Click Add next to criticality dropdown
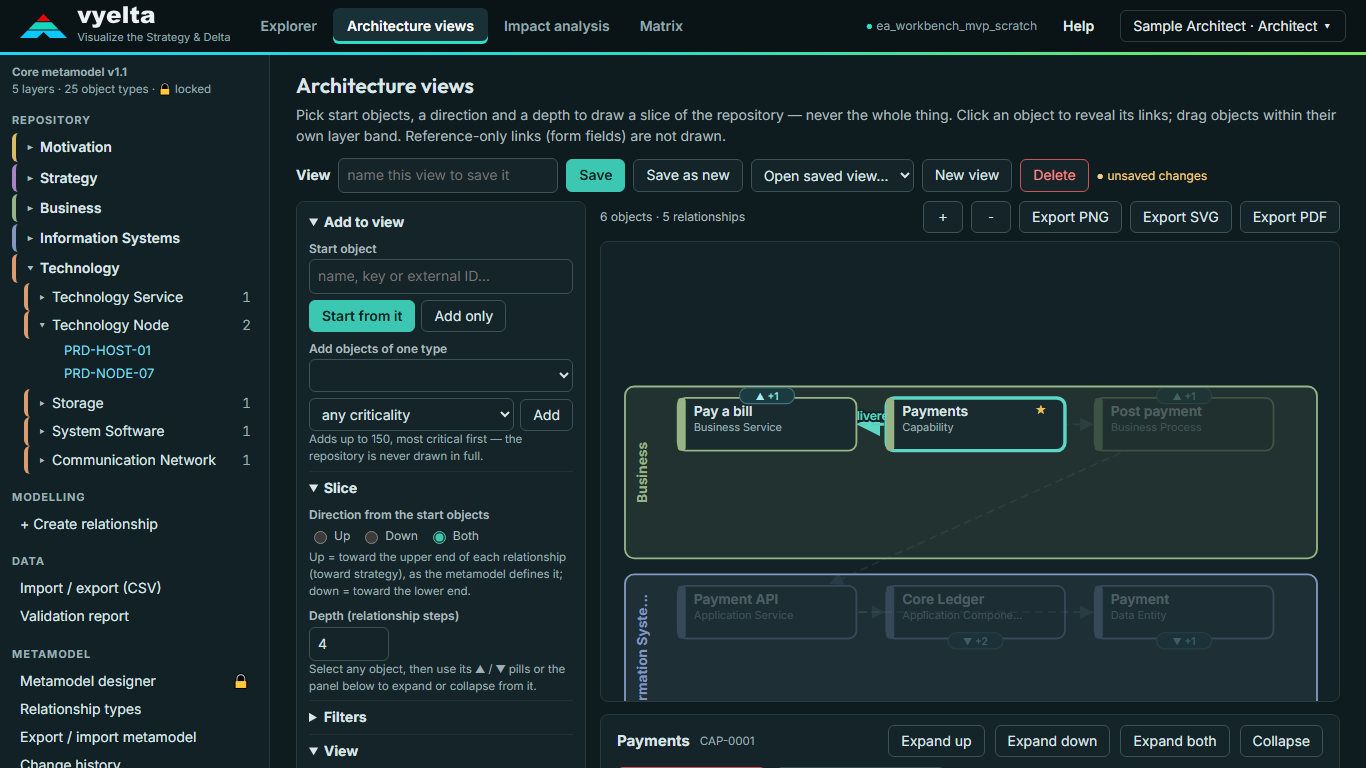 point(546,415)
